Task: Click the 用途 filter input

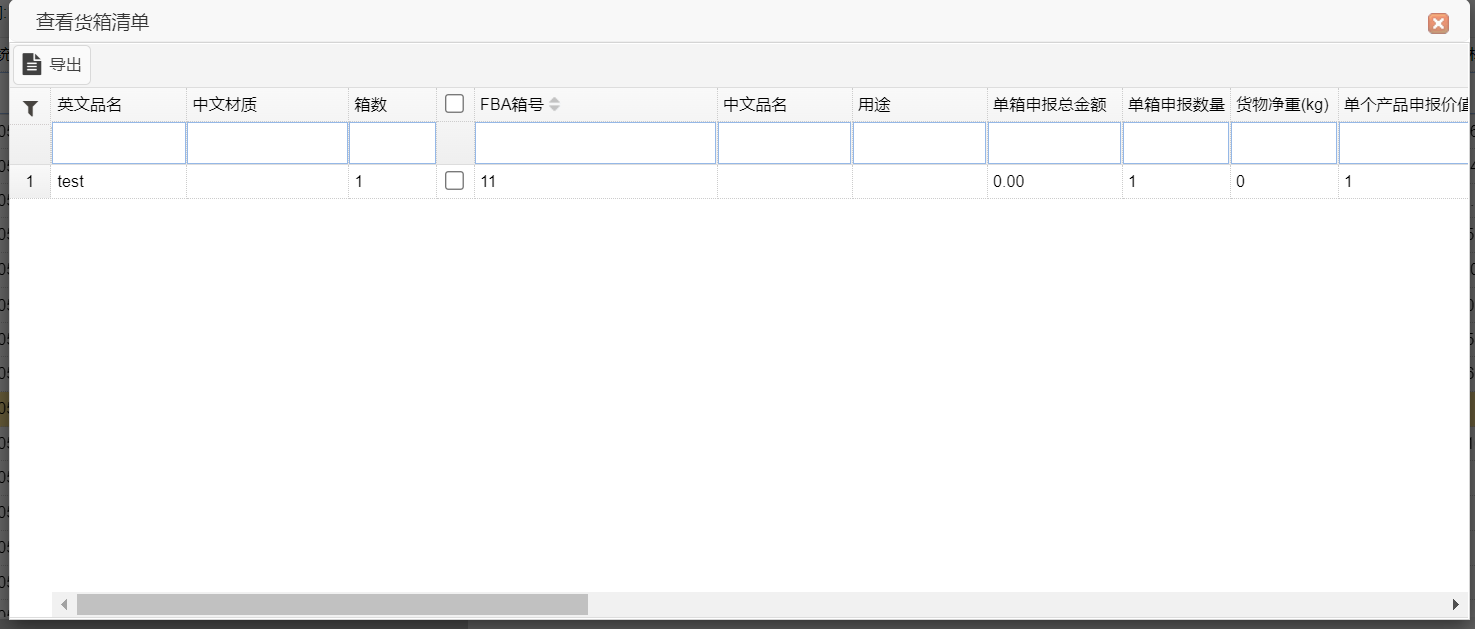Action: point(919,143)
